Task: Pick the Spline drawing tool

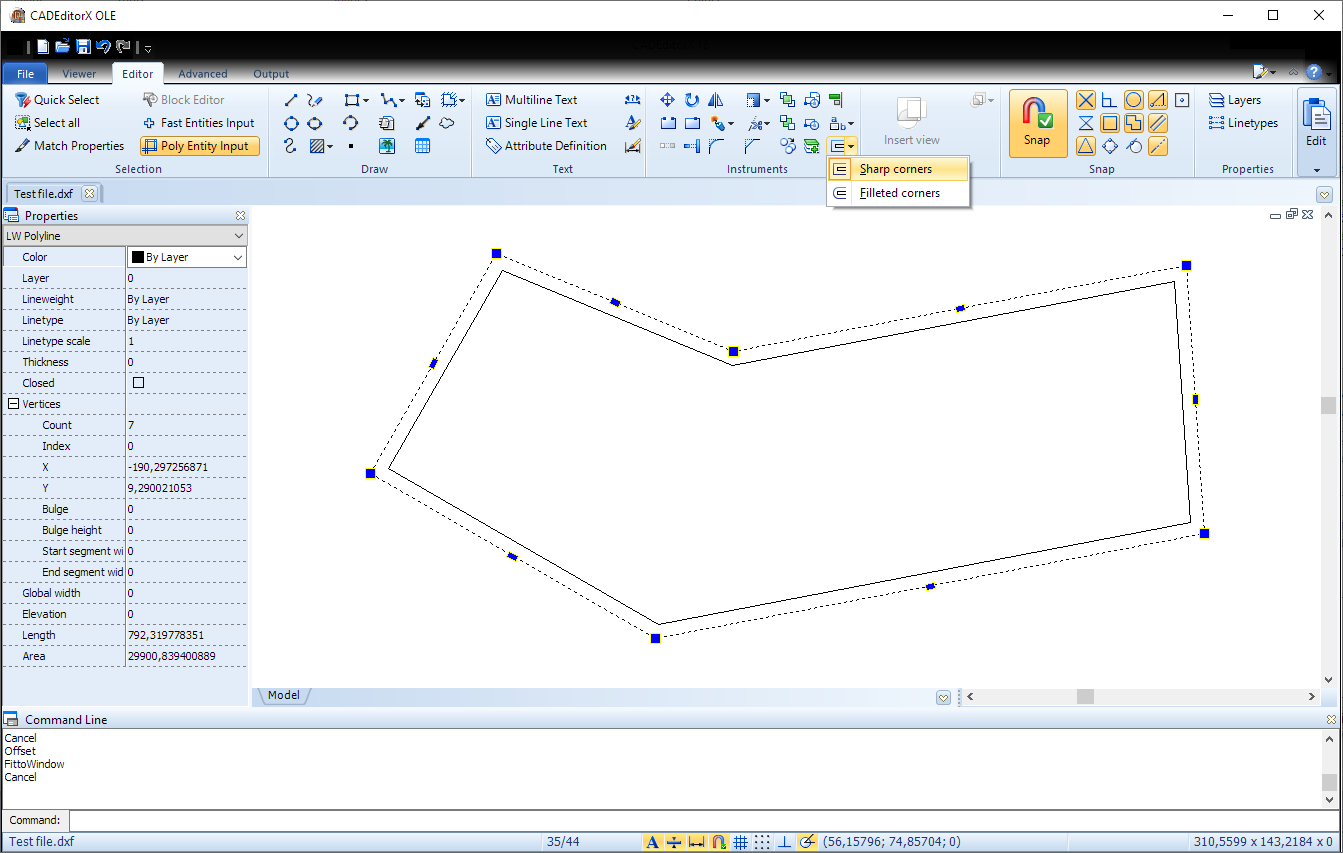Action: [291, 145]
